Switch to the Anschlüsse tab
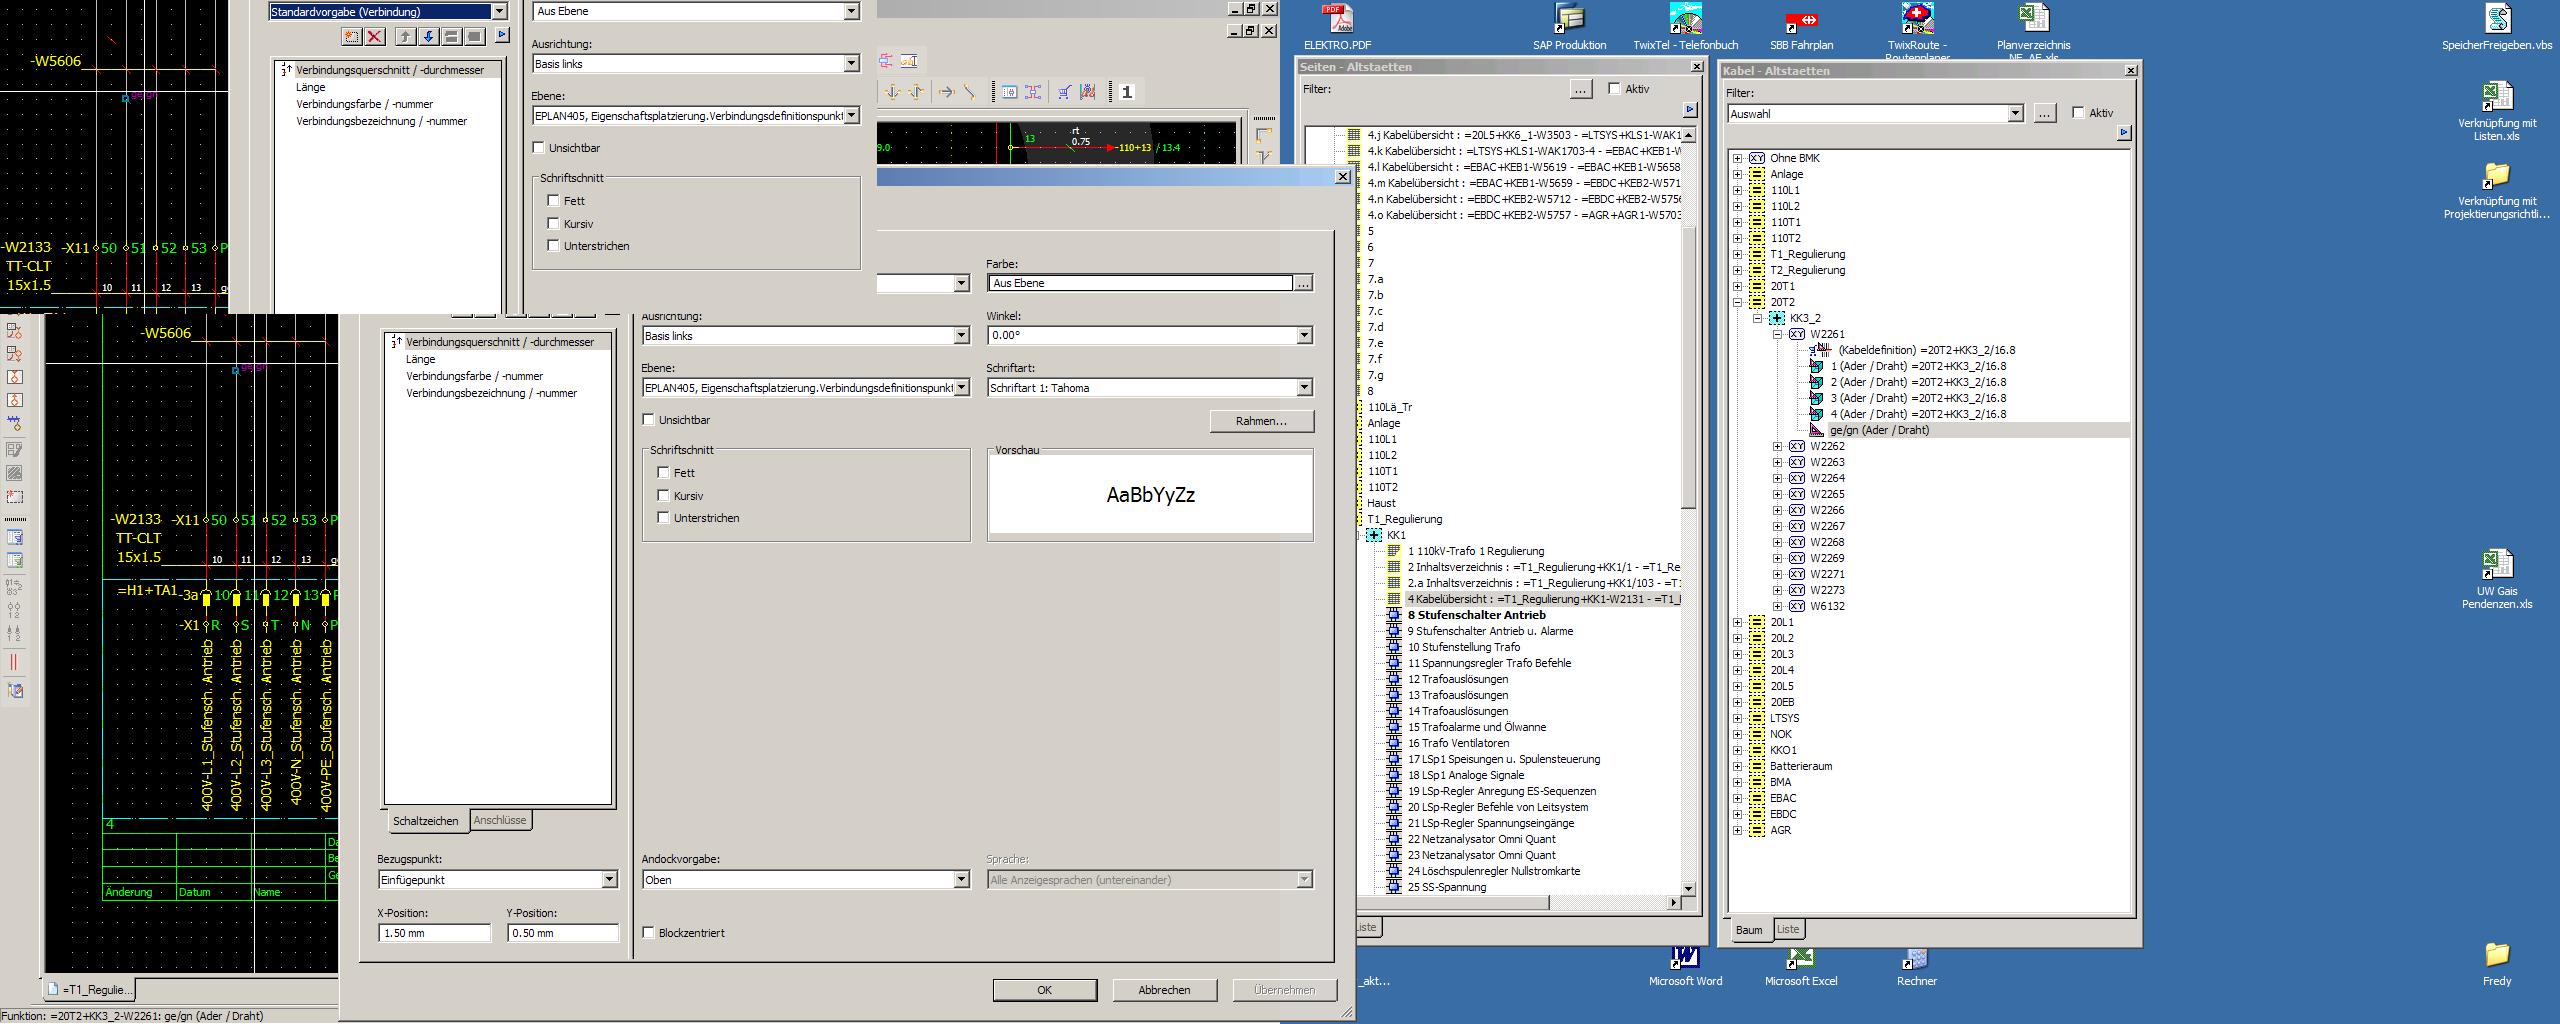Screen dimensions: 2560x1024 [x=500, y=820]
